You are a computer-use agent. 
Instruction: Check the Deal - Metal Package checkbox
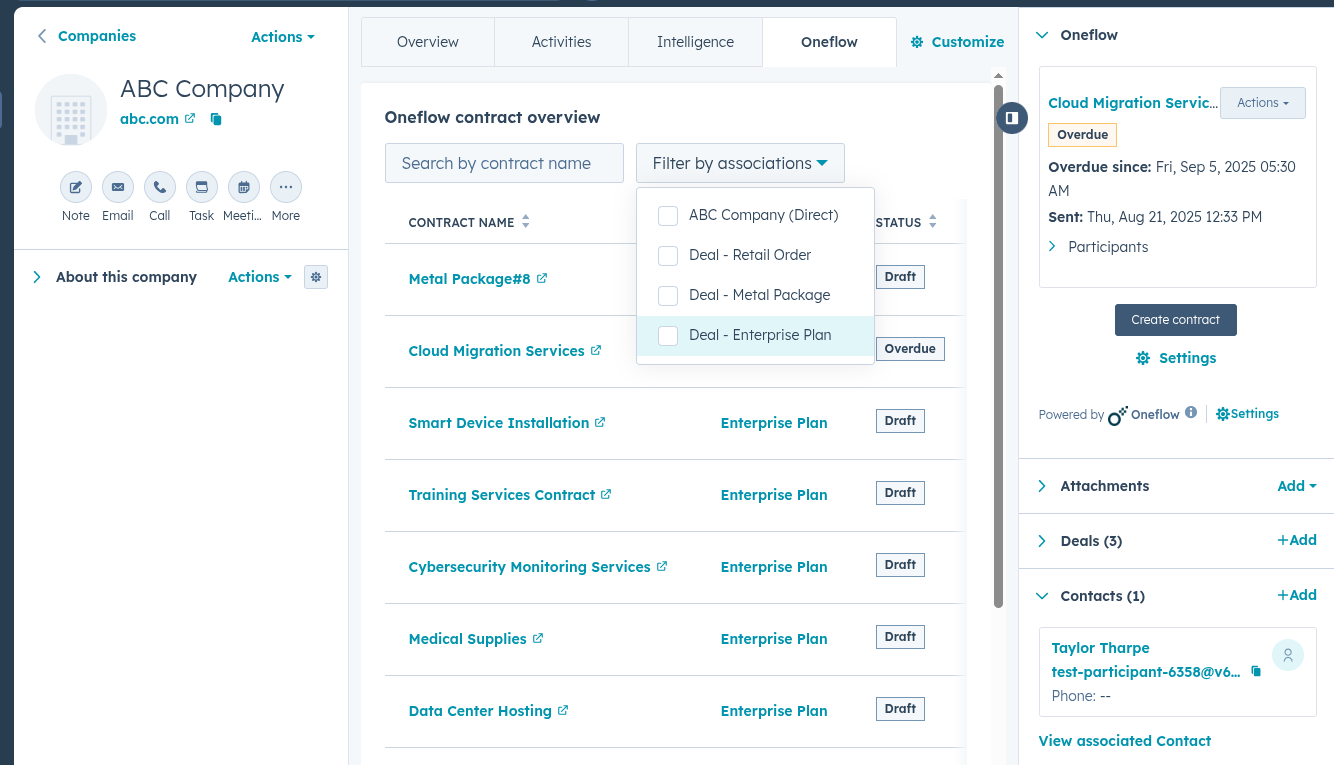pyautogui.click(x=668, y=295)
